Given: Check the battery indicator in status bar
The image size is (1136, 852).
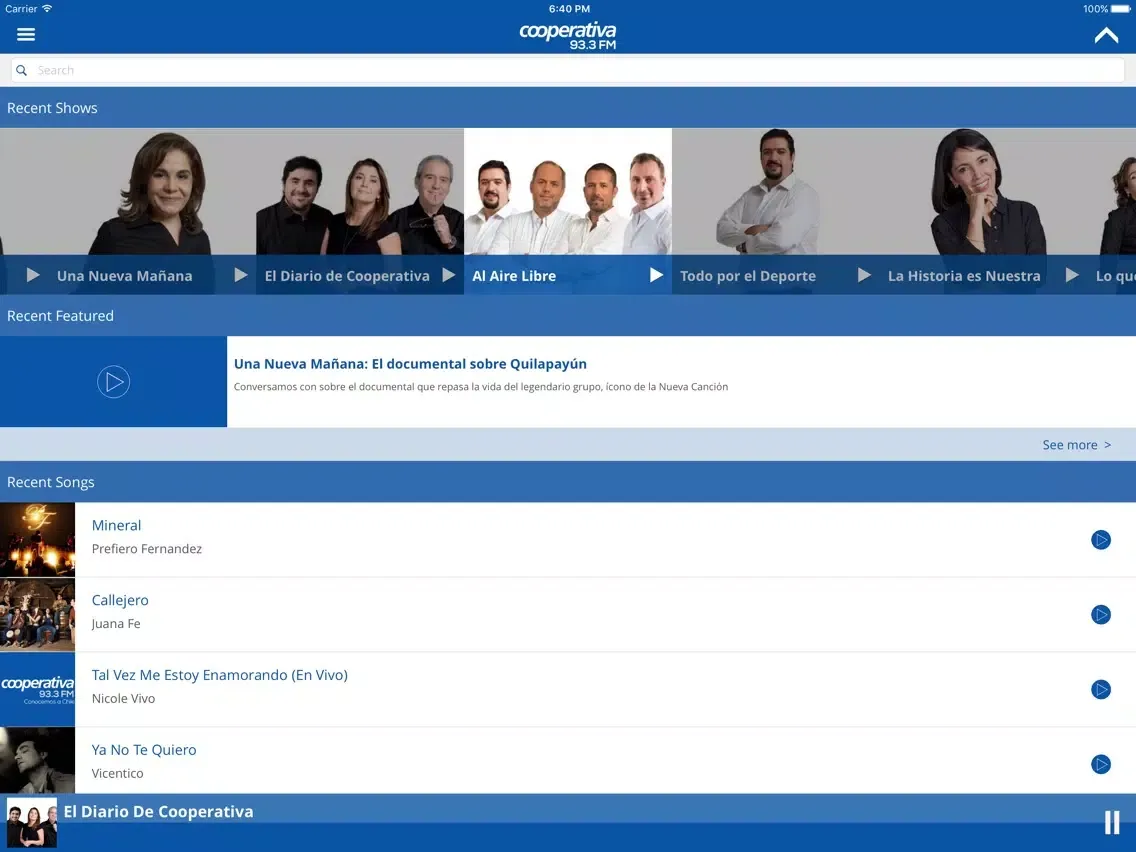Looking at the screenshot, I should 1120,9.
